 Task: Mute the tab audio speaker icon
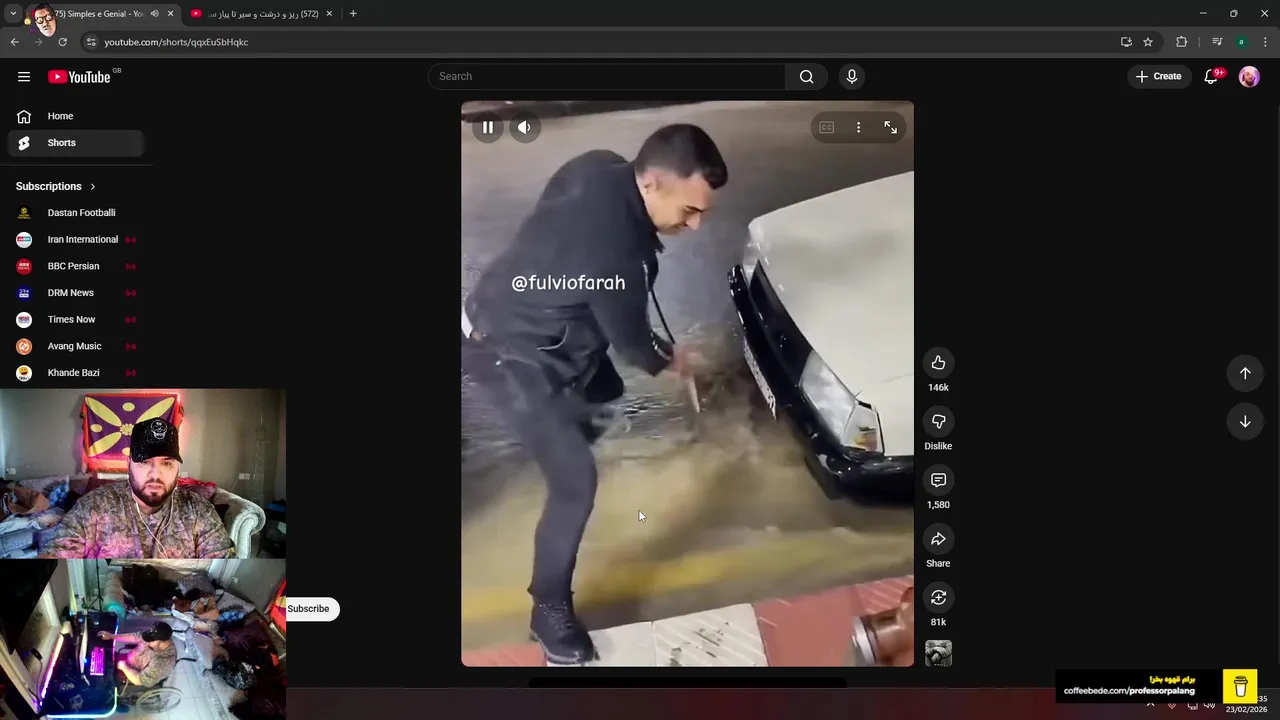pyautogui.click(x=154, y=13)
